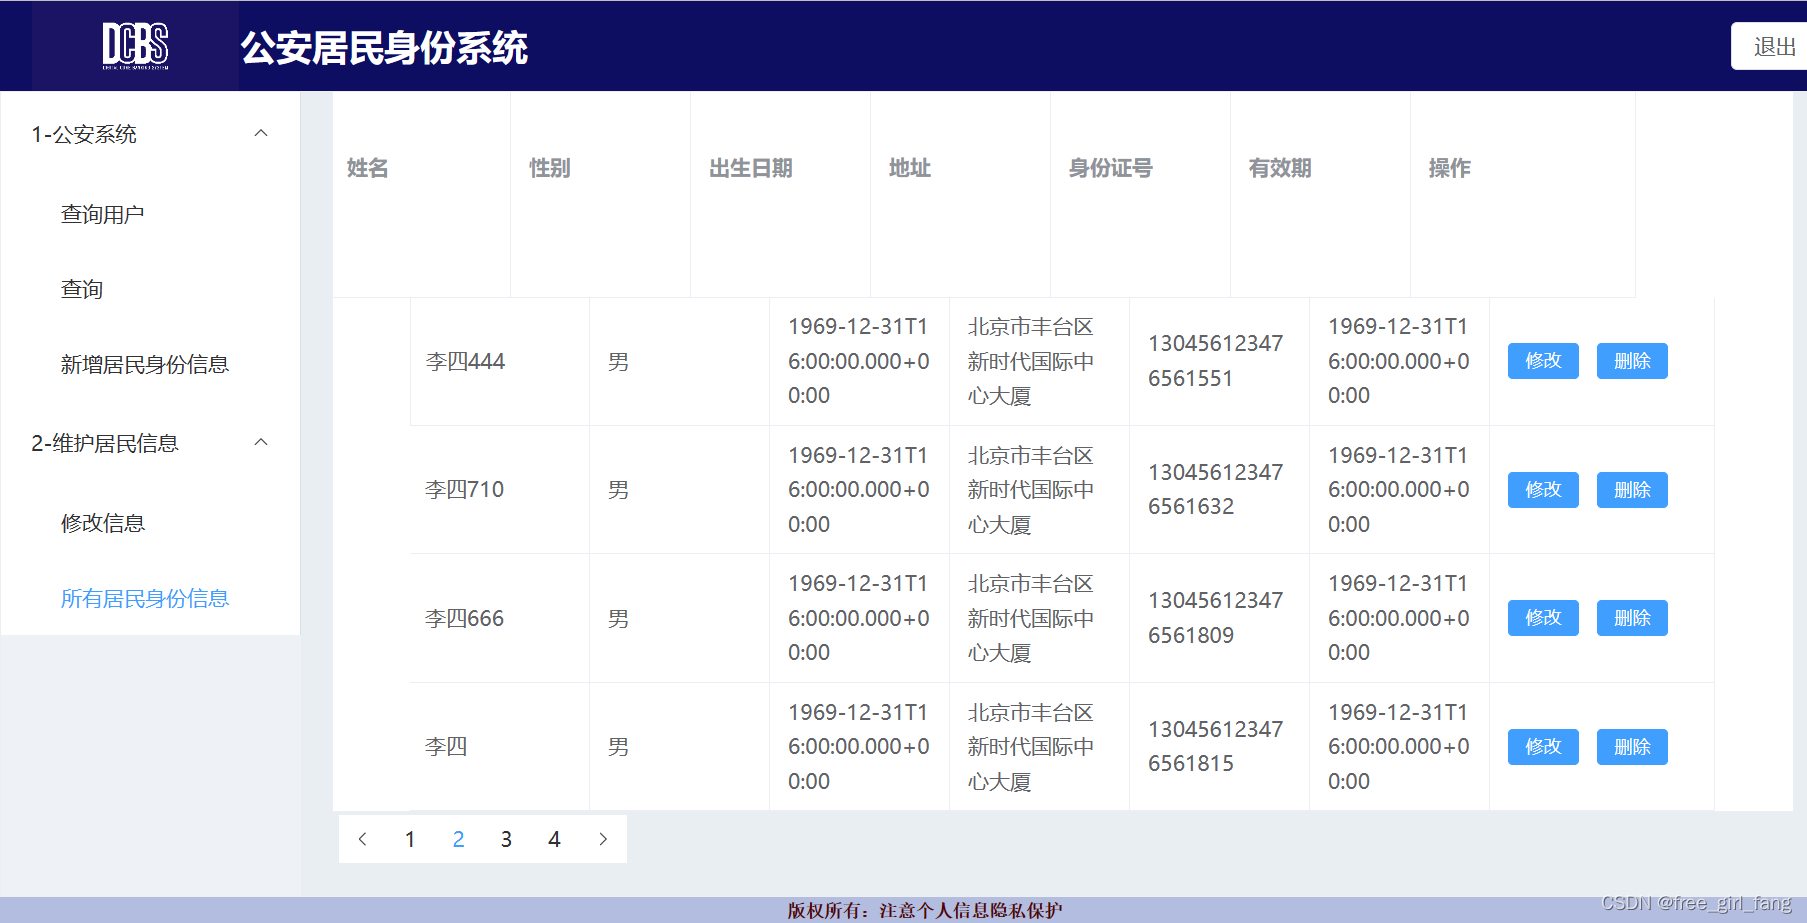Click ID number ending 6561815
Screen dimensions: 1807x923
click(x=1216, y=746)
